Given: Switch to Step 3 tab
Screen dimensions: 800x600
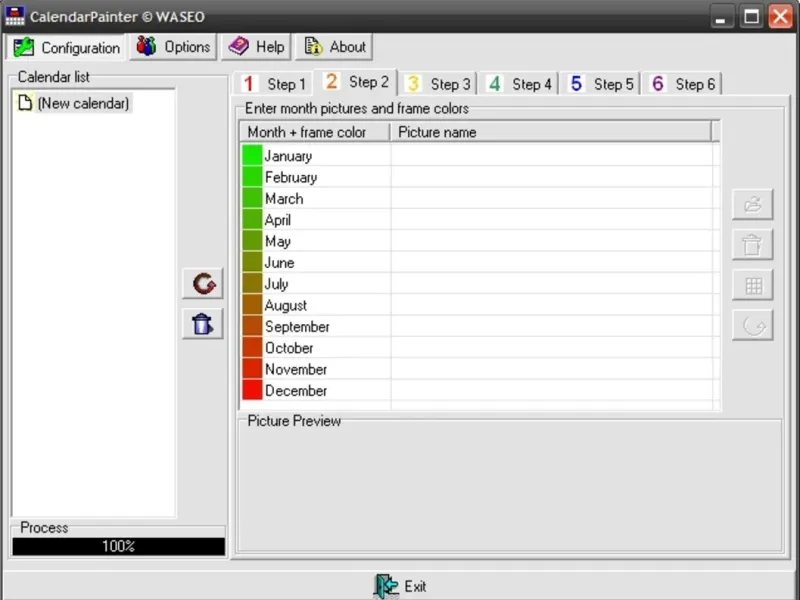Looking at the screenshot, I should point(437,84).
